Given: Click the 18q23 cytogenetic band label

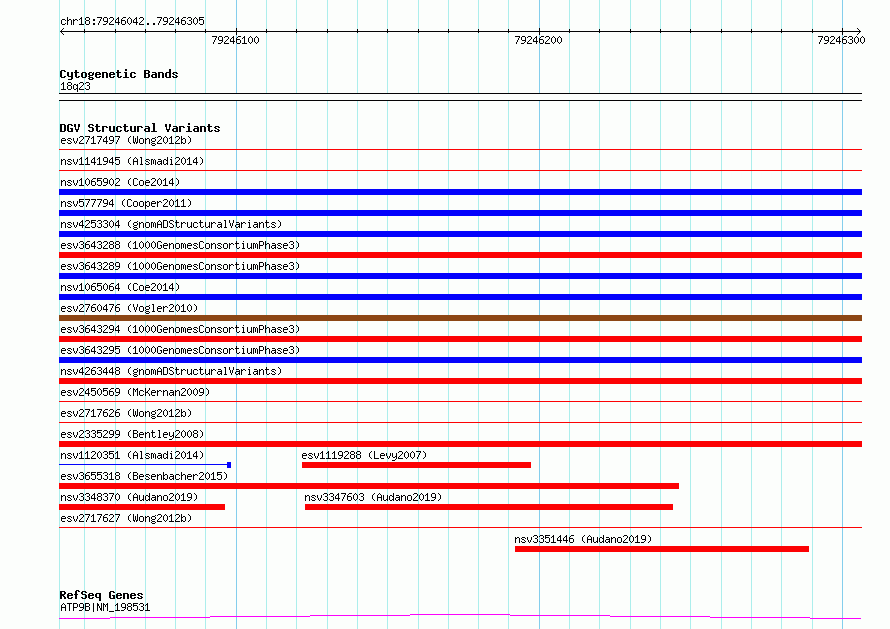Looking at the screenshot, I should (75, 86).
